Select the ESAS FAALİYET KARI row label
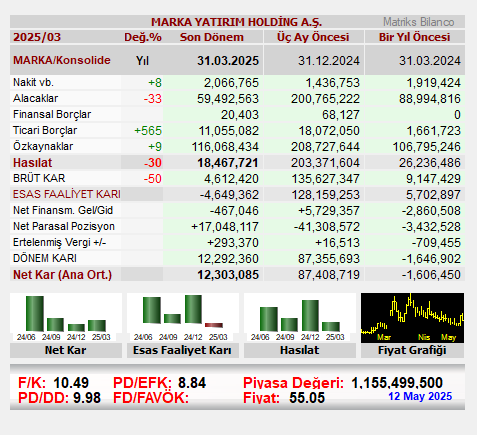The image size is (477, 435). [67, 194]
